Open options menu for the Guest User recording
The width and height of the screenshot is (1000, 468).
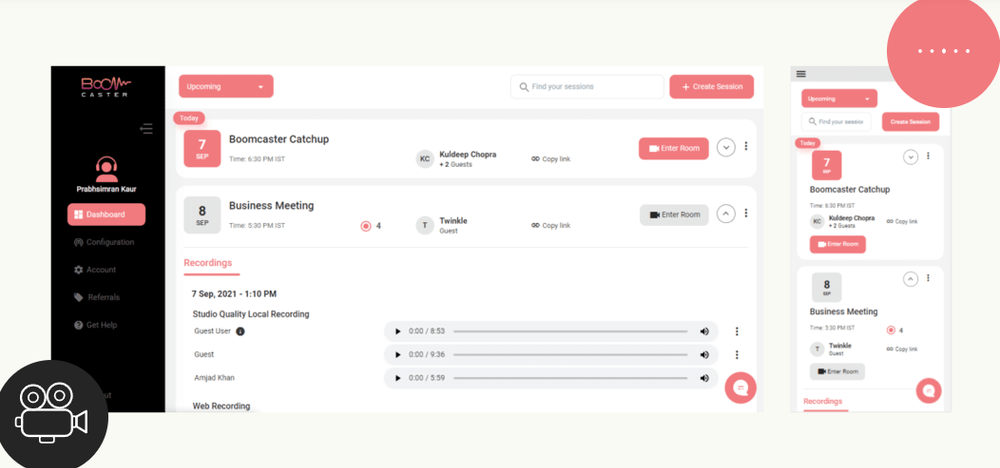(737, 332)
